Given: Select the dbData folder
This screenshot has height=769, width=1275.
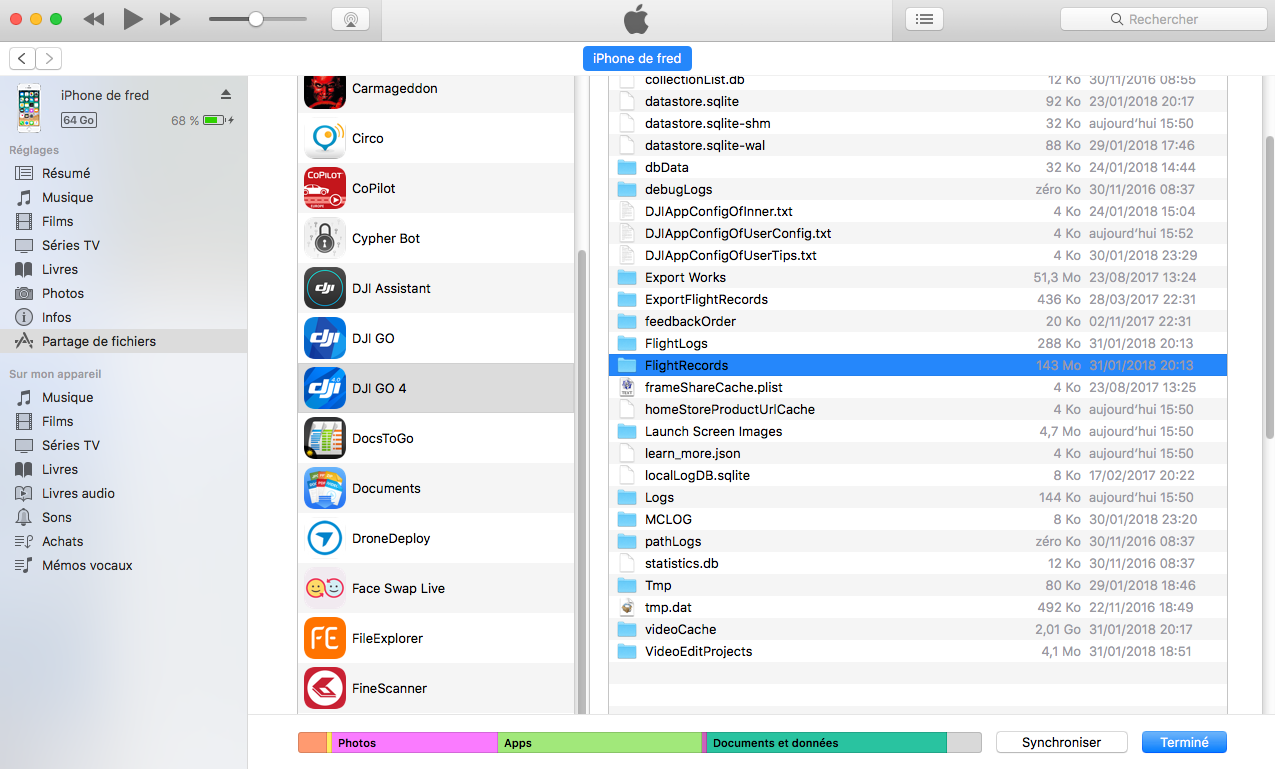Looking at the screenshot, I should 917,167.
